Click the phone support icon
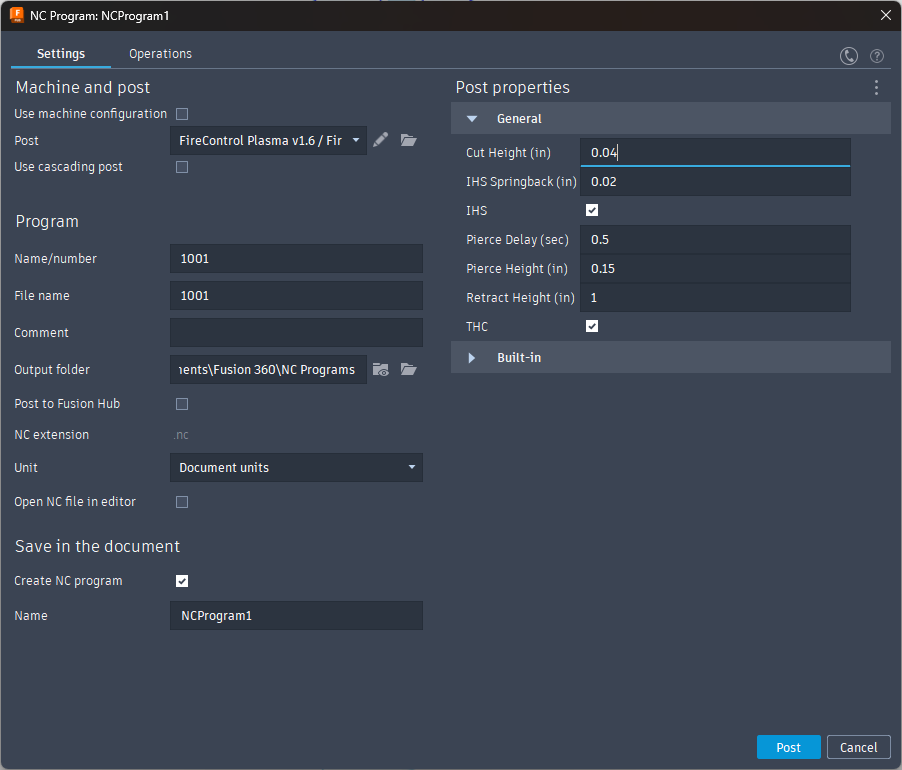 [x=849, y=56]
